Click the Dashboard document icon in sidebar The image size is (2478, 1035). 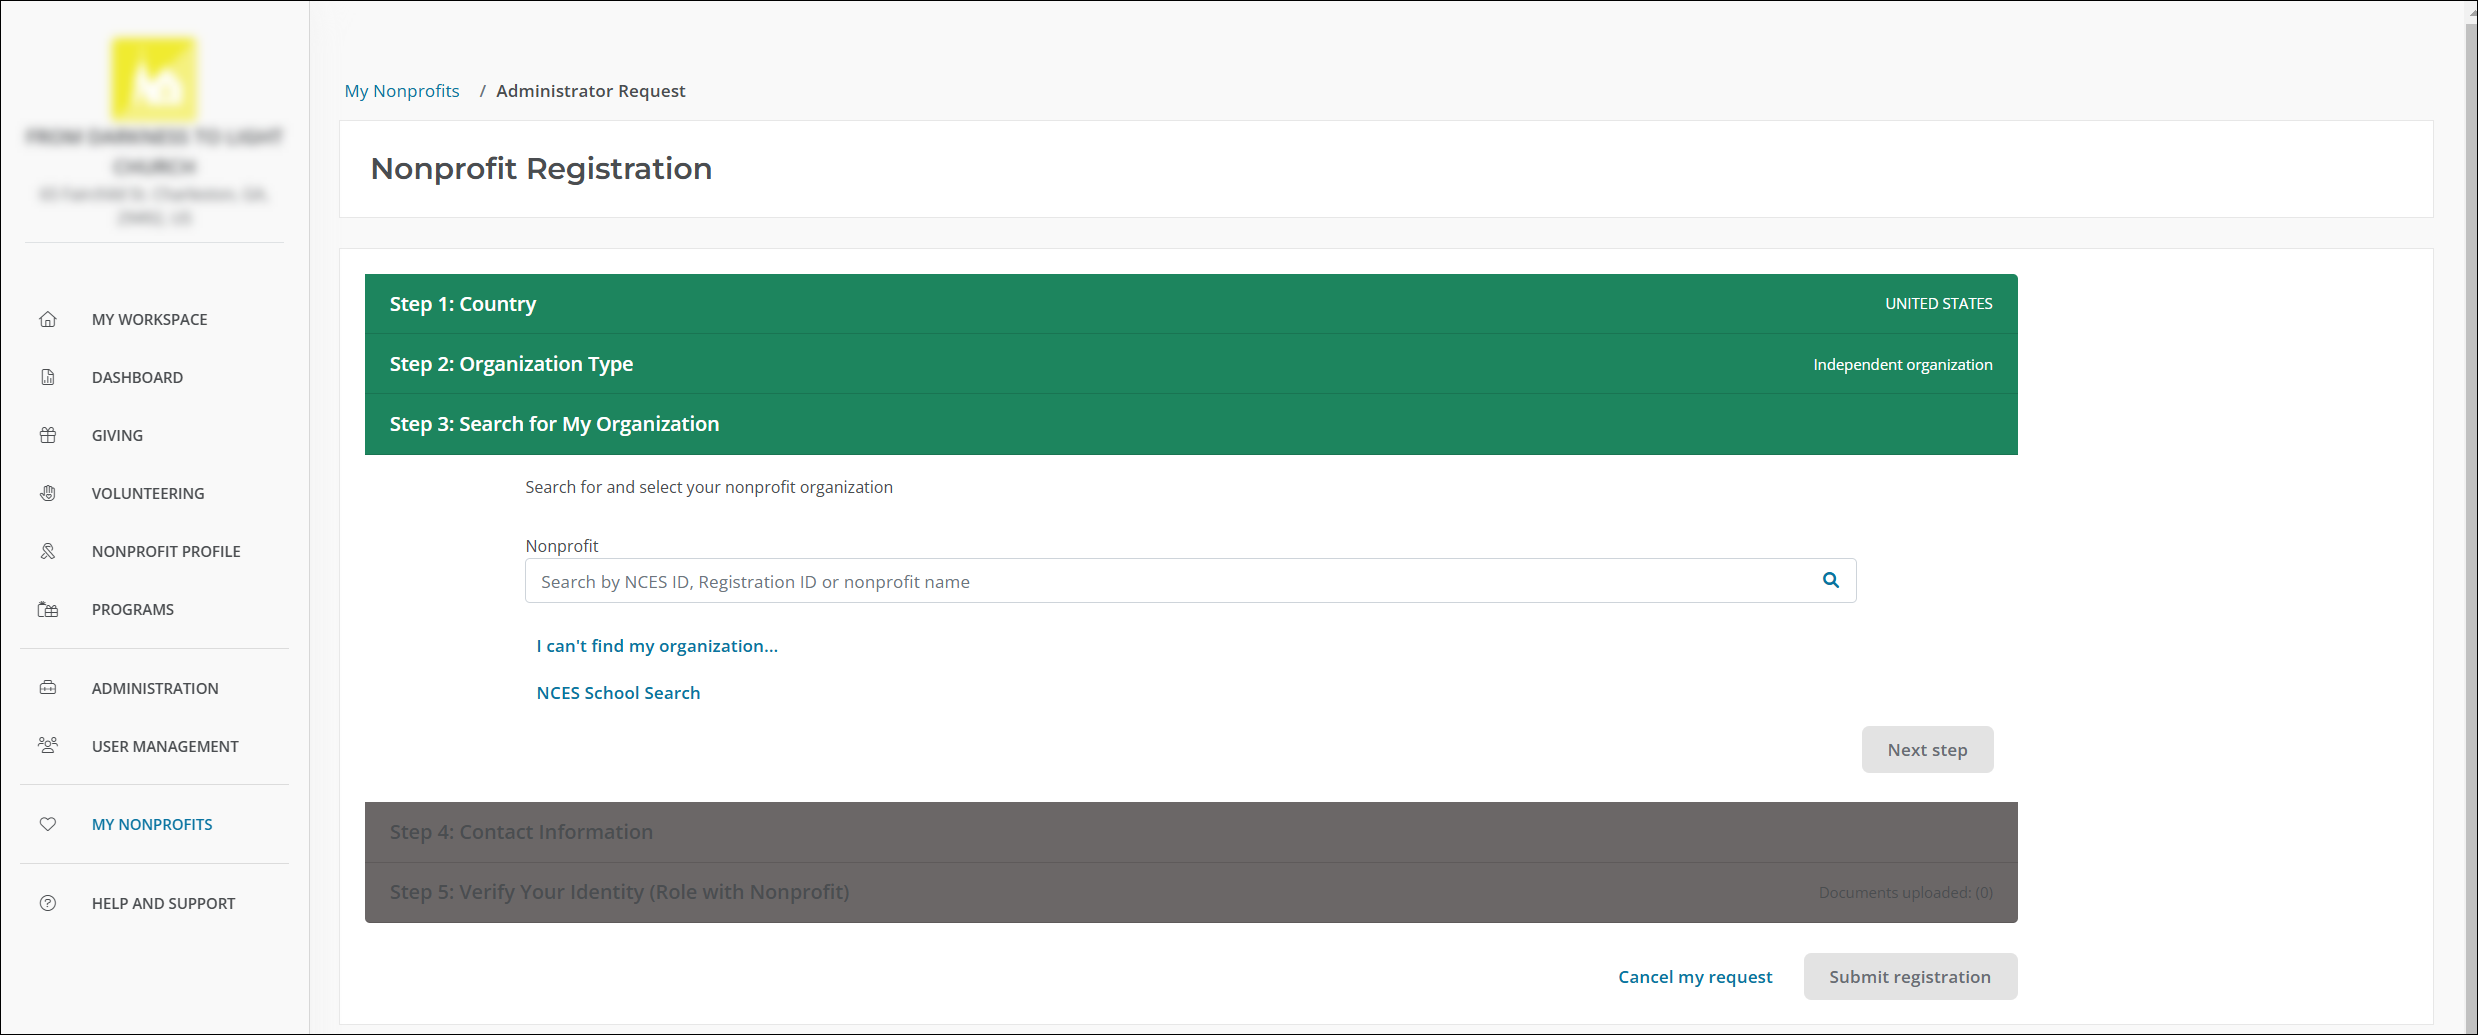(x=48, y=377)
